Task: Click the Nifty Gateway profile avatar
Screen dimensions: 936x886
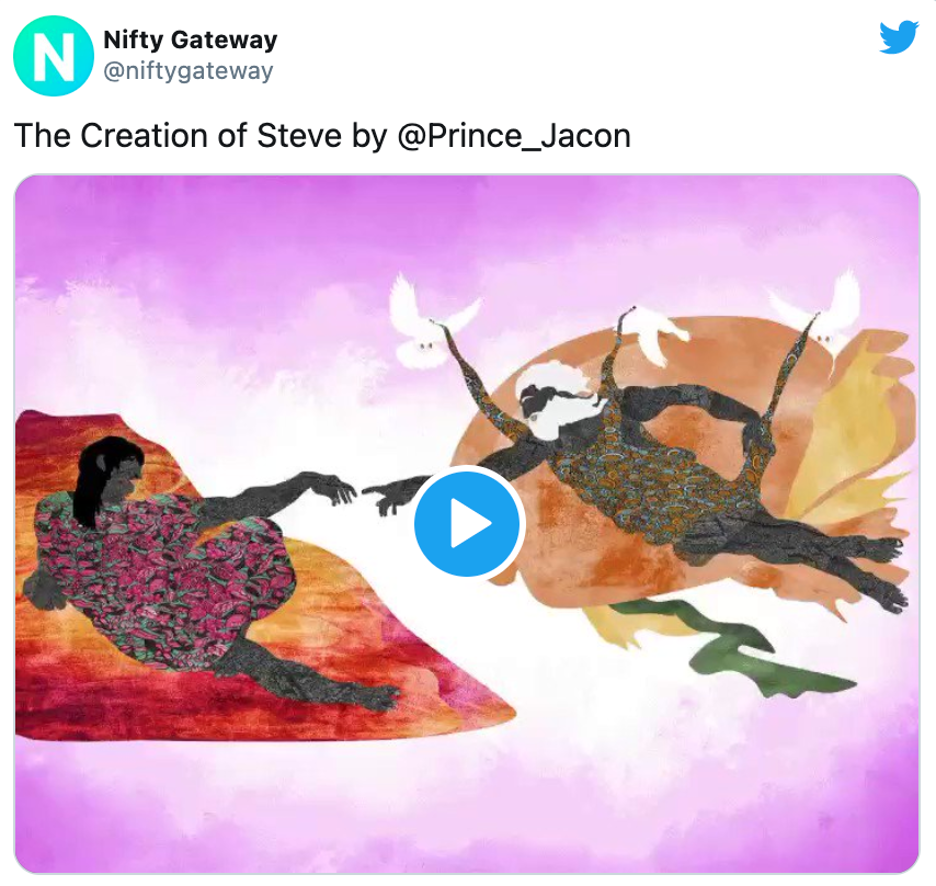Action: click(x=54, y=56)
